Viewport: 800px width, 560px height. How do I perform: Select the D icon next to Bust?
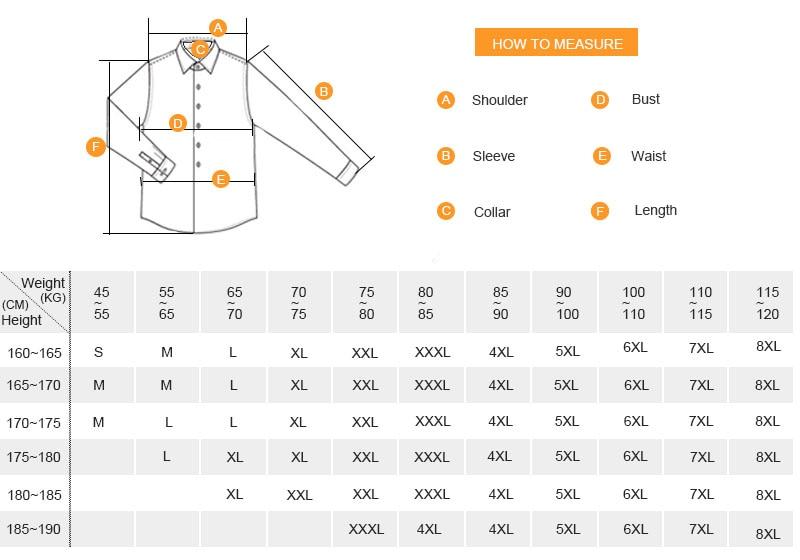click(600, 99)
